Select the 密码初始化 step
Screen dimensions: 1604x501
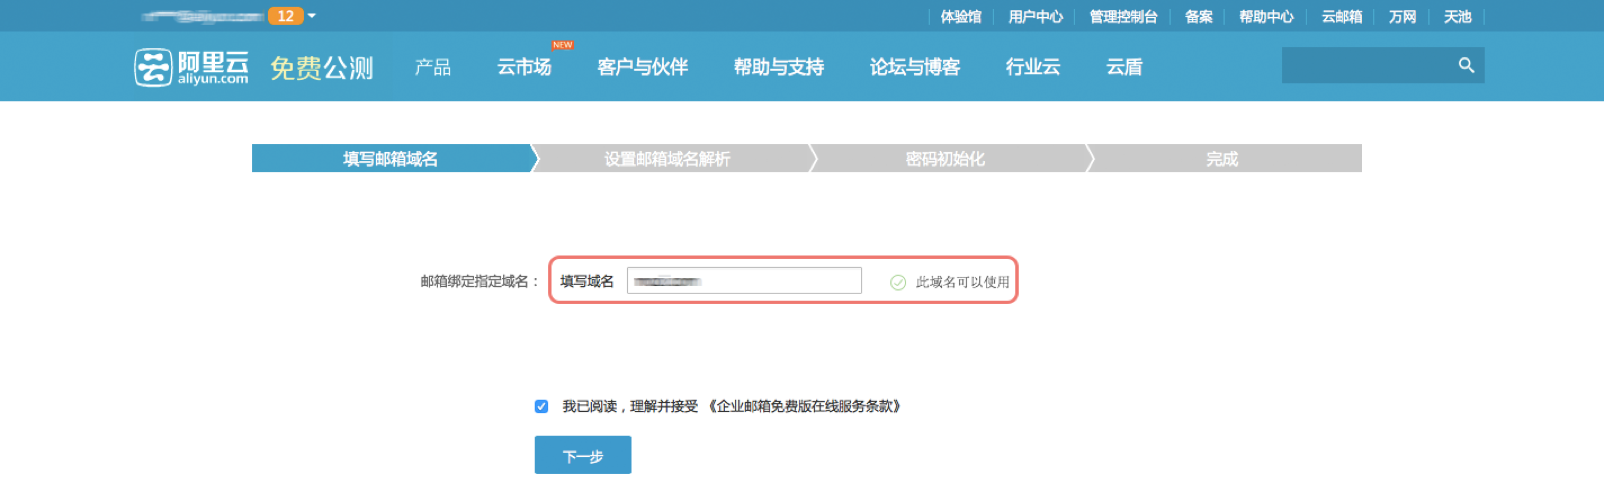click(945, 159)
